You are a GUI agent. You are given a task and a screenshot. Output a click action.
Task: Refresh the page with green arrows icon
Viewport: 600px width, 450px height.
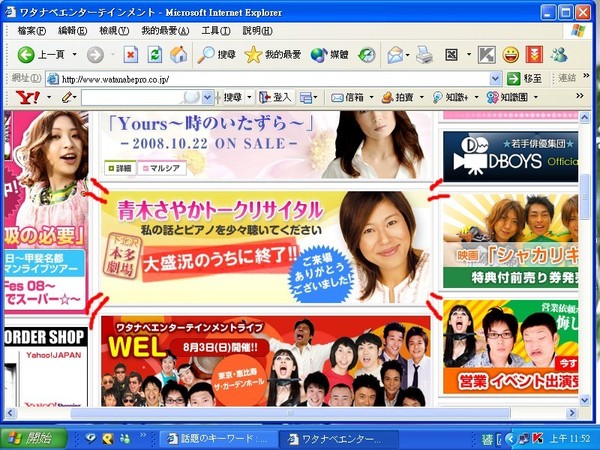pyautogui.click(x=155, y=55)
